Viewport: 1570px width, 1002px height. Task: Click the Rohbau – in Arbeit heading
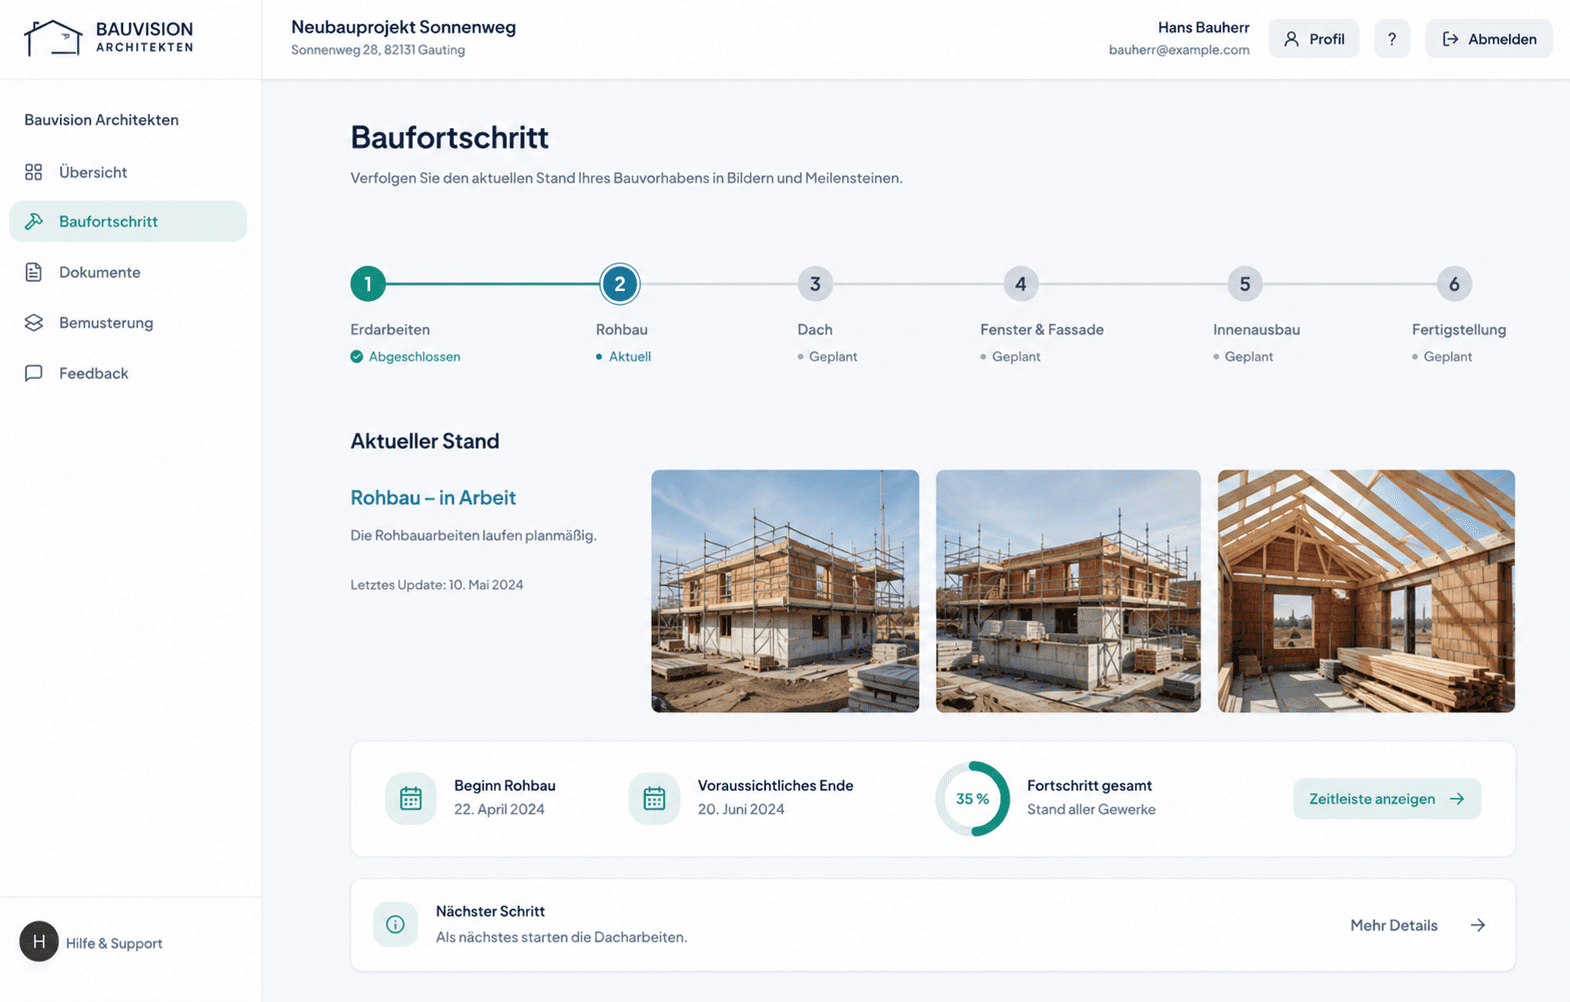coord(433,497)
